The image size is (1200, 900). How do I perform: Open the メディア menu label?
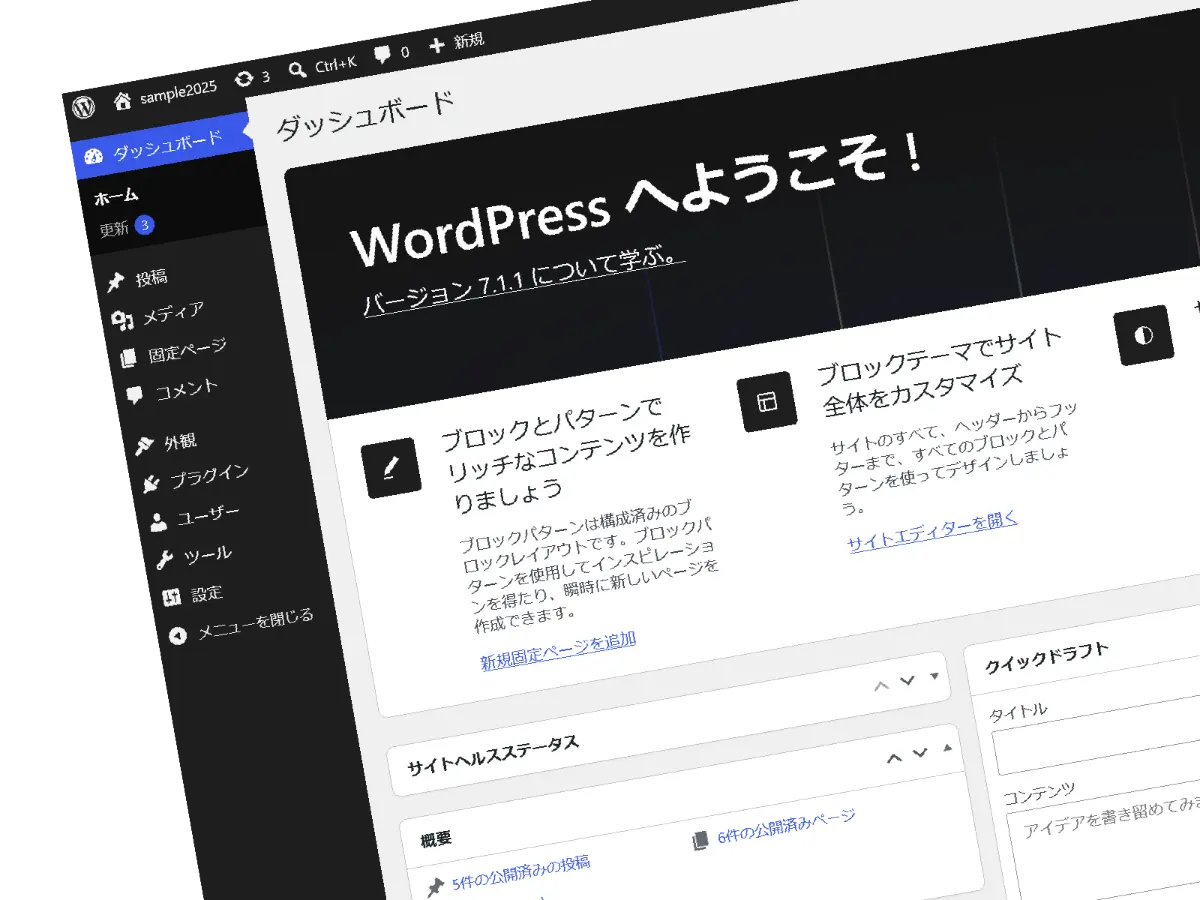[x=173, y=313]
